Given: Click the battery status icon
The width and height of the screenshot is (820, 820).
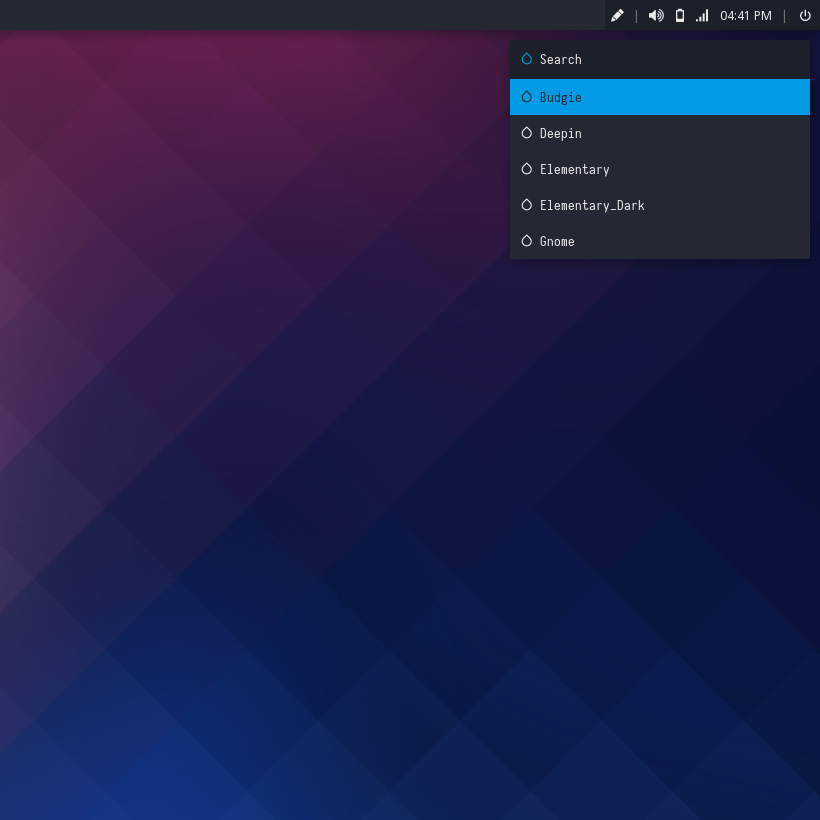Looking at the screenshot, I should (680, 15).
